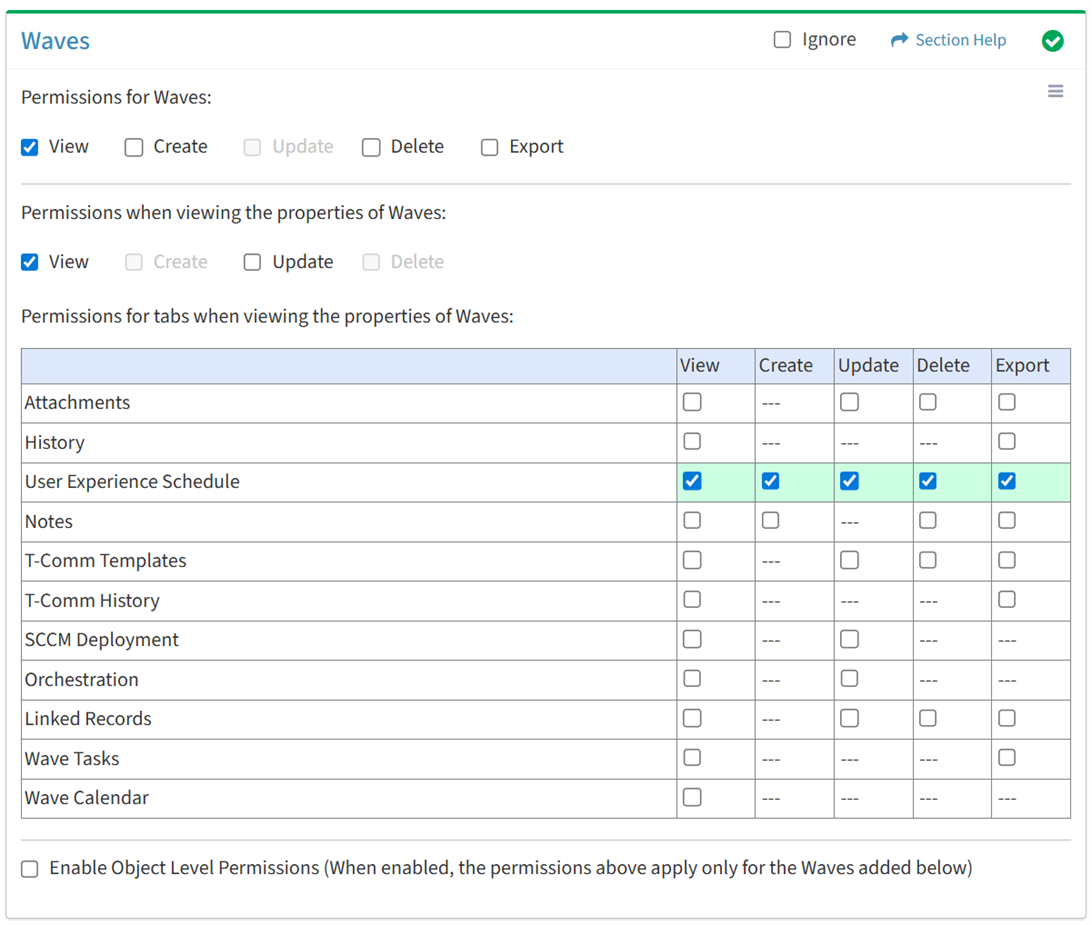Uncheck Create for User Experience Schedule
The width and height of the screenshot is (1092, 925).
tap(770, 481)
